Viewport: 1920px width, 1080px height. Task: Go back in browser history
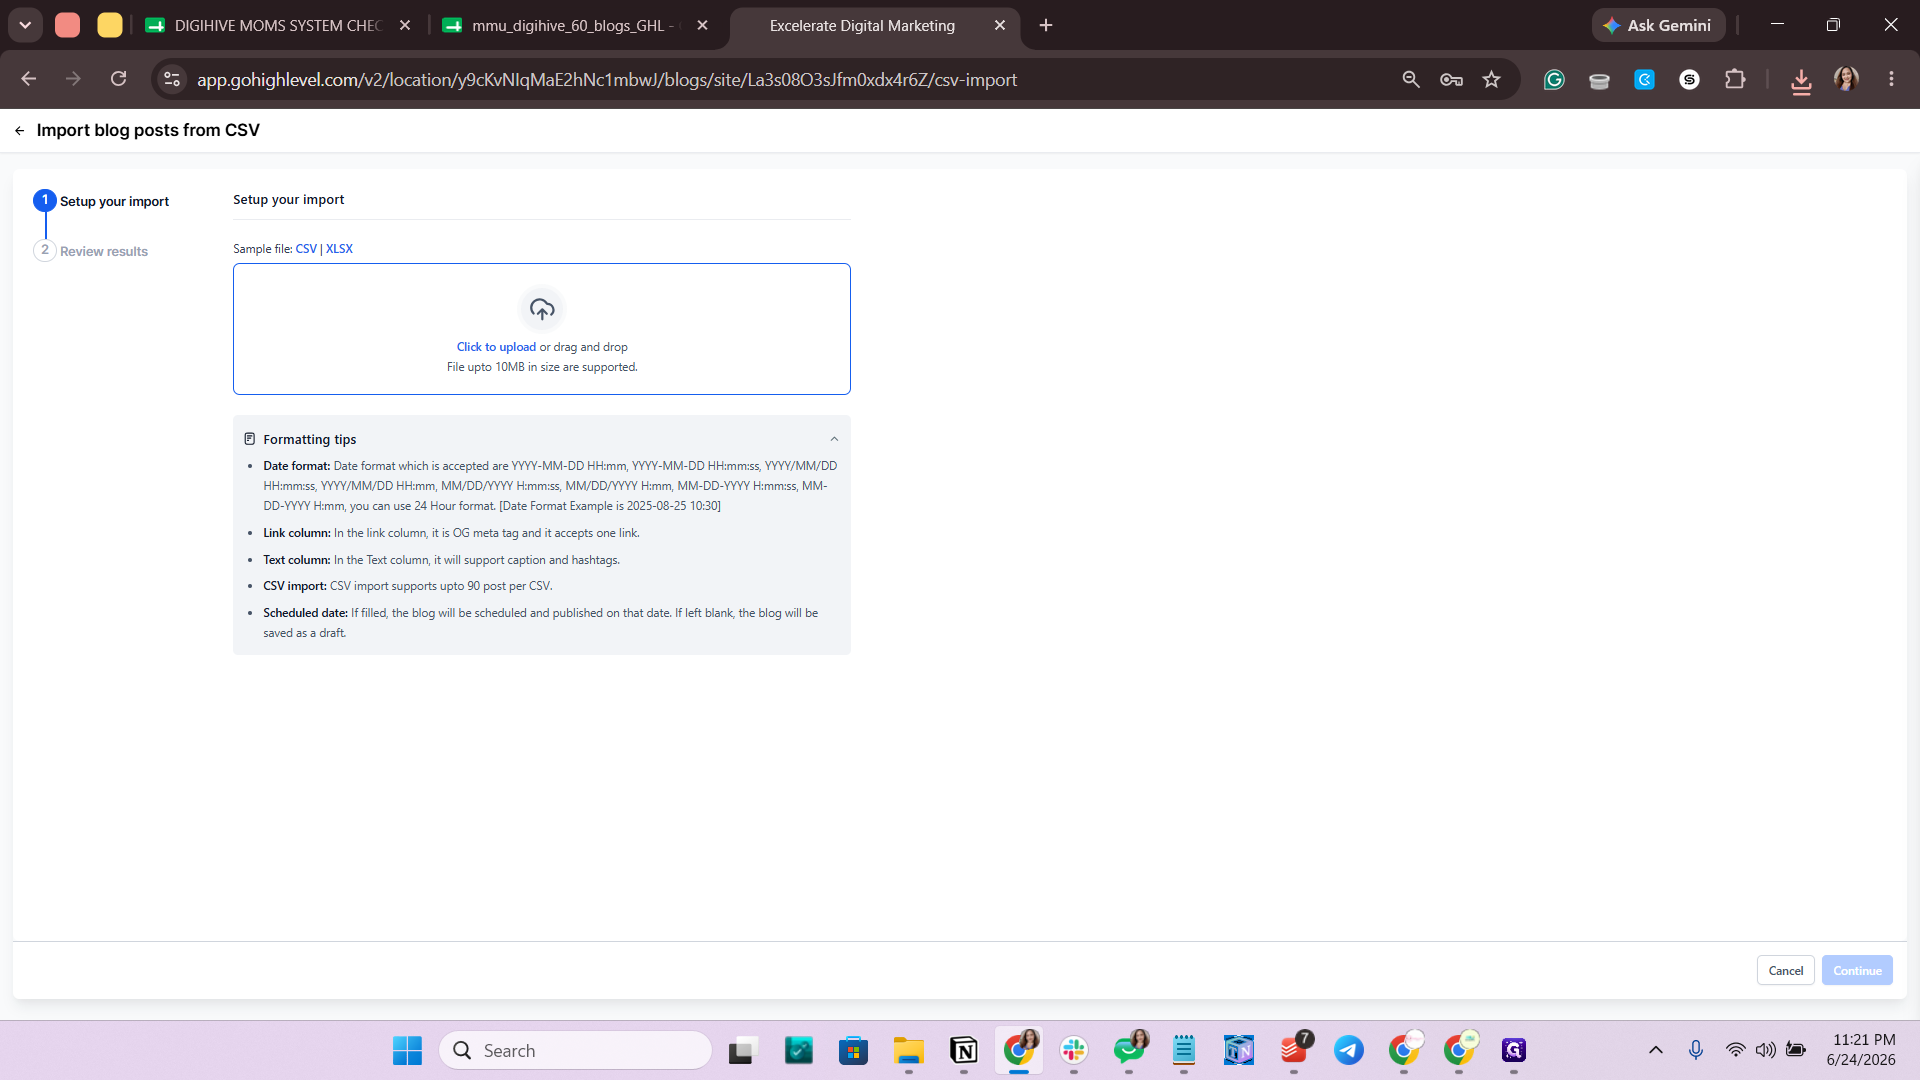pos(29,79)
